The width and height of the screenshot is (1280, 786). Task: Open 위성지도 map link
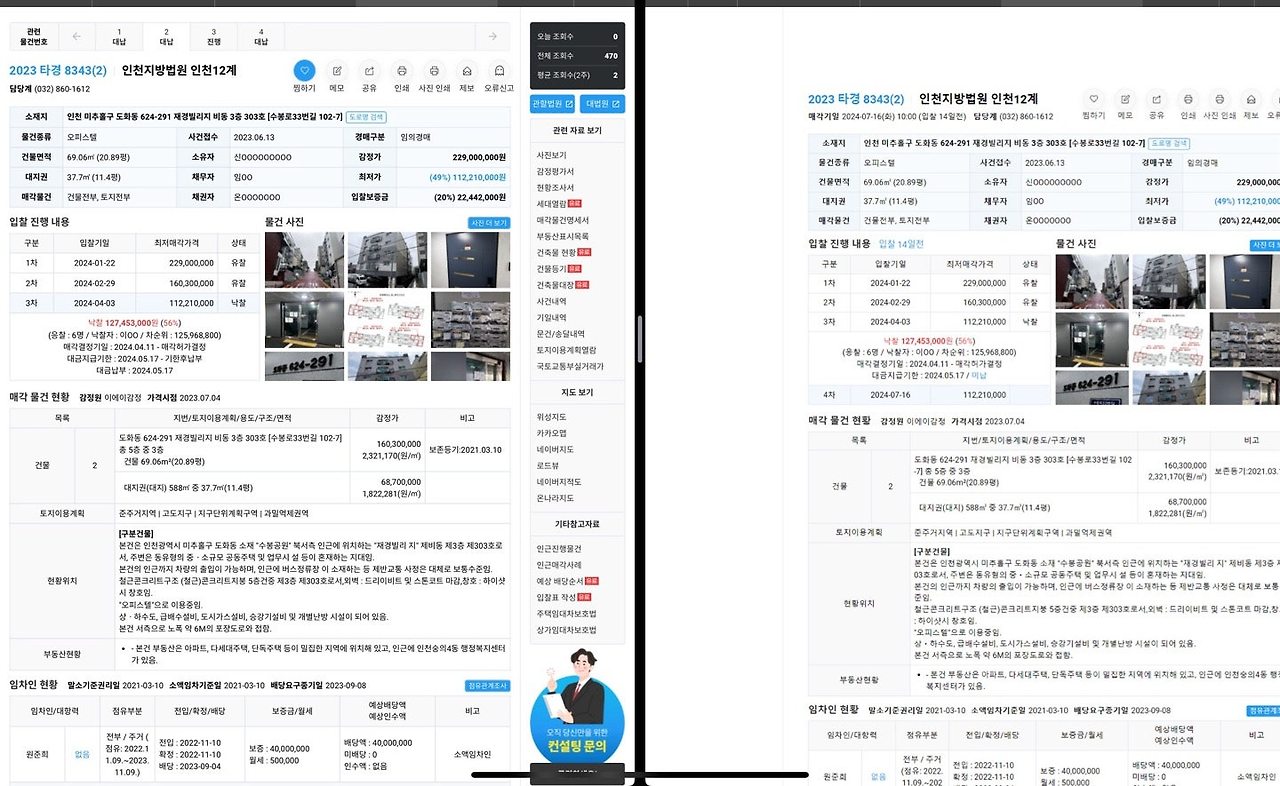[552, 417]
